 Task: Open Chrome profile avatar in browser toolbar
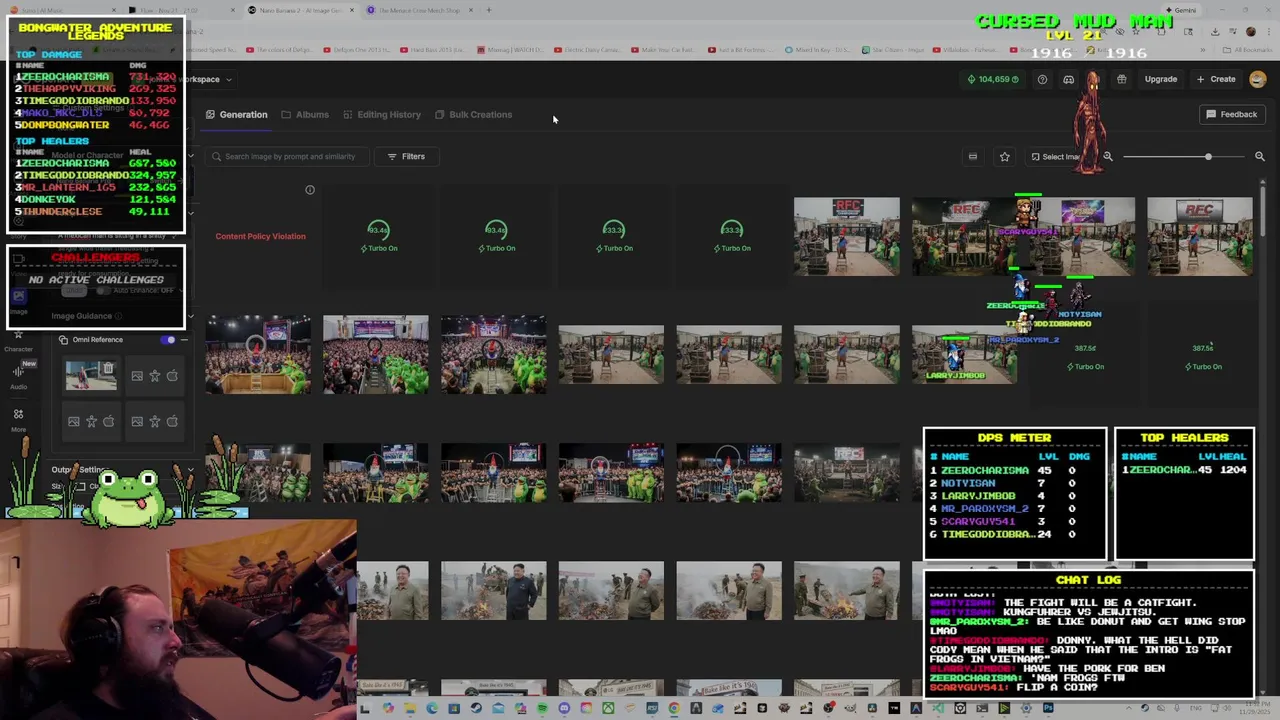(x=1250, y=31)
